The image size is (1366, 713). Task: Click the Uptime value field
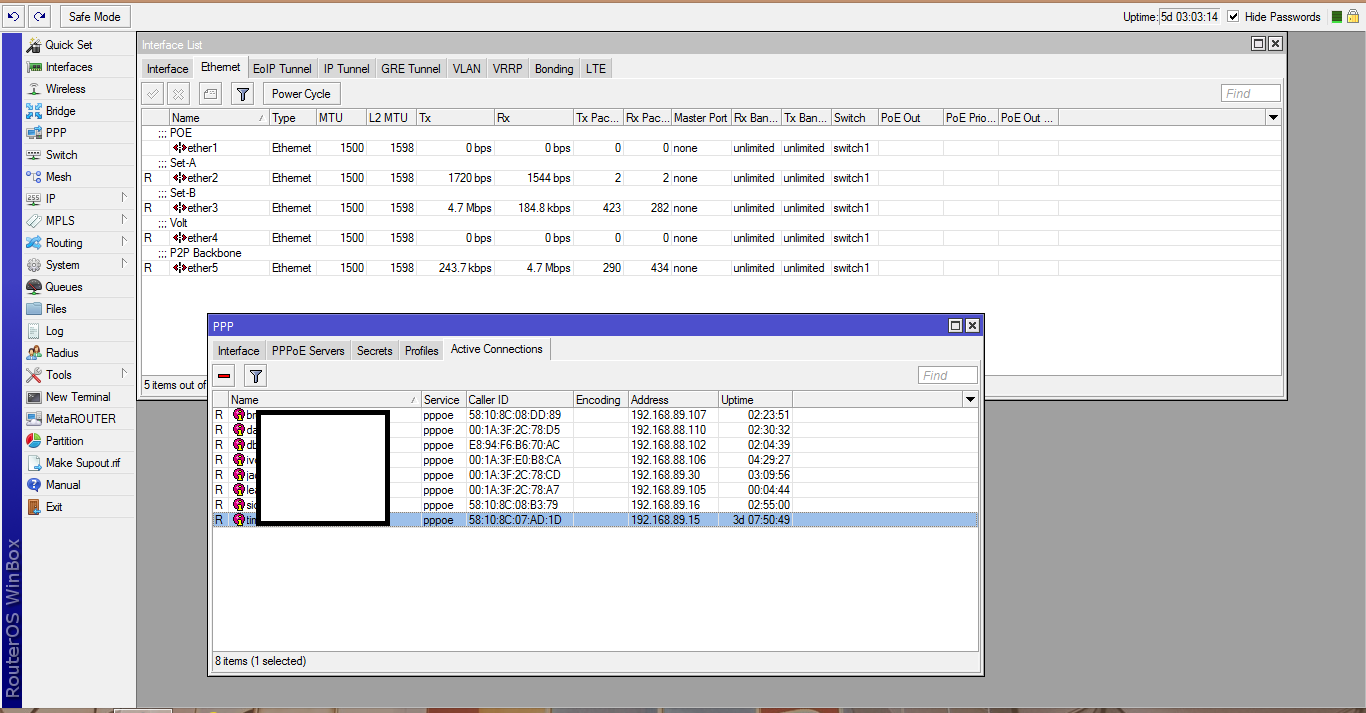click(x=1190, y=17)
